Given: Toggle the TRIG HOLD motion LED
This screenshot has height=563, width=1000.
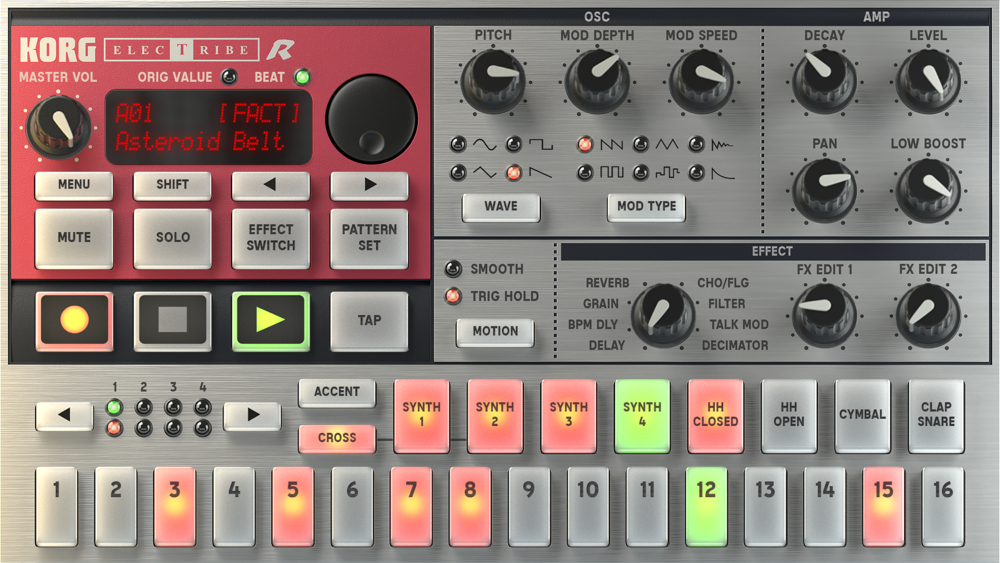Looking at the screenshot, I should pos(453,296).
